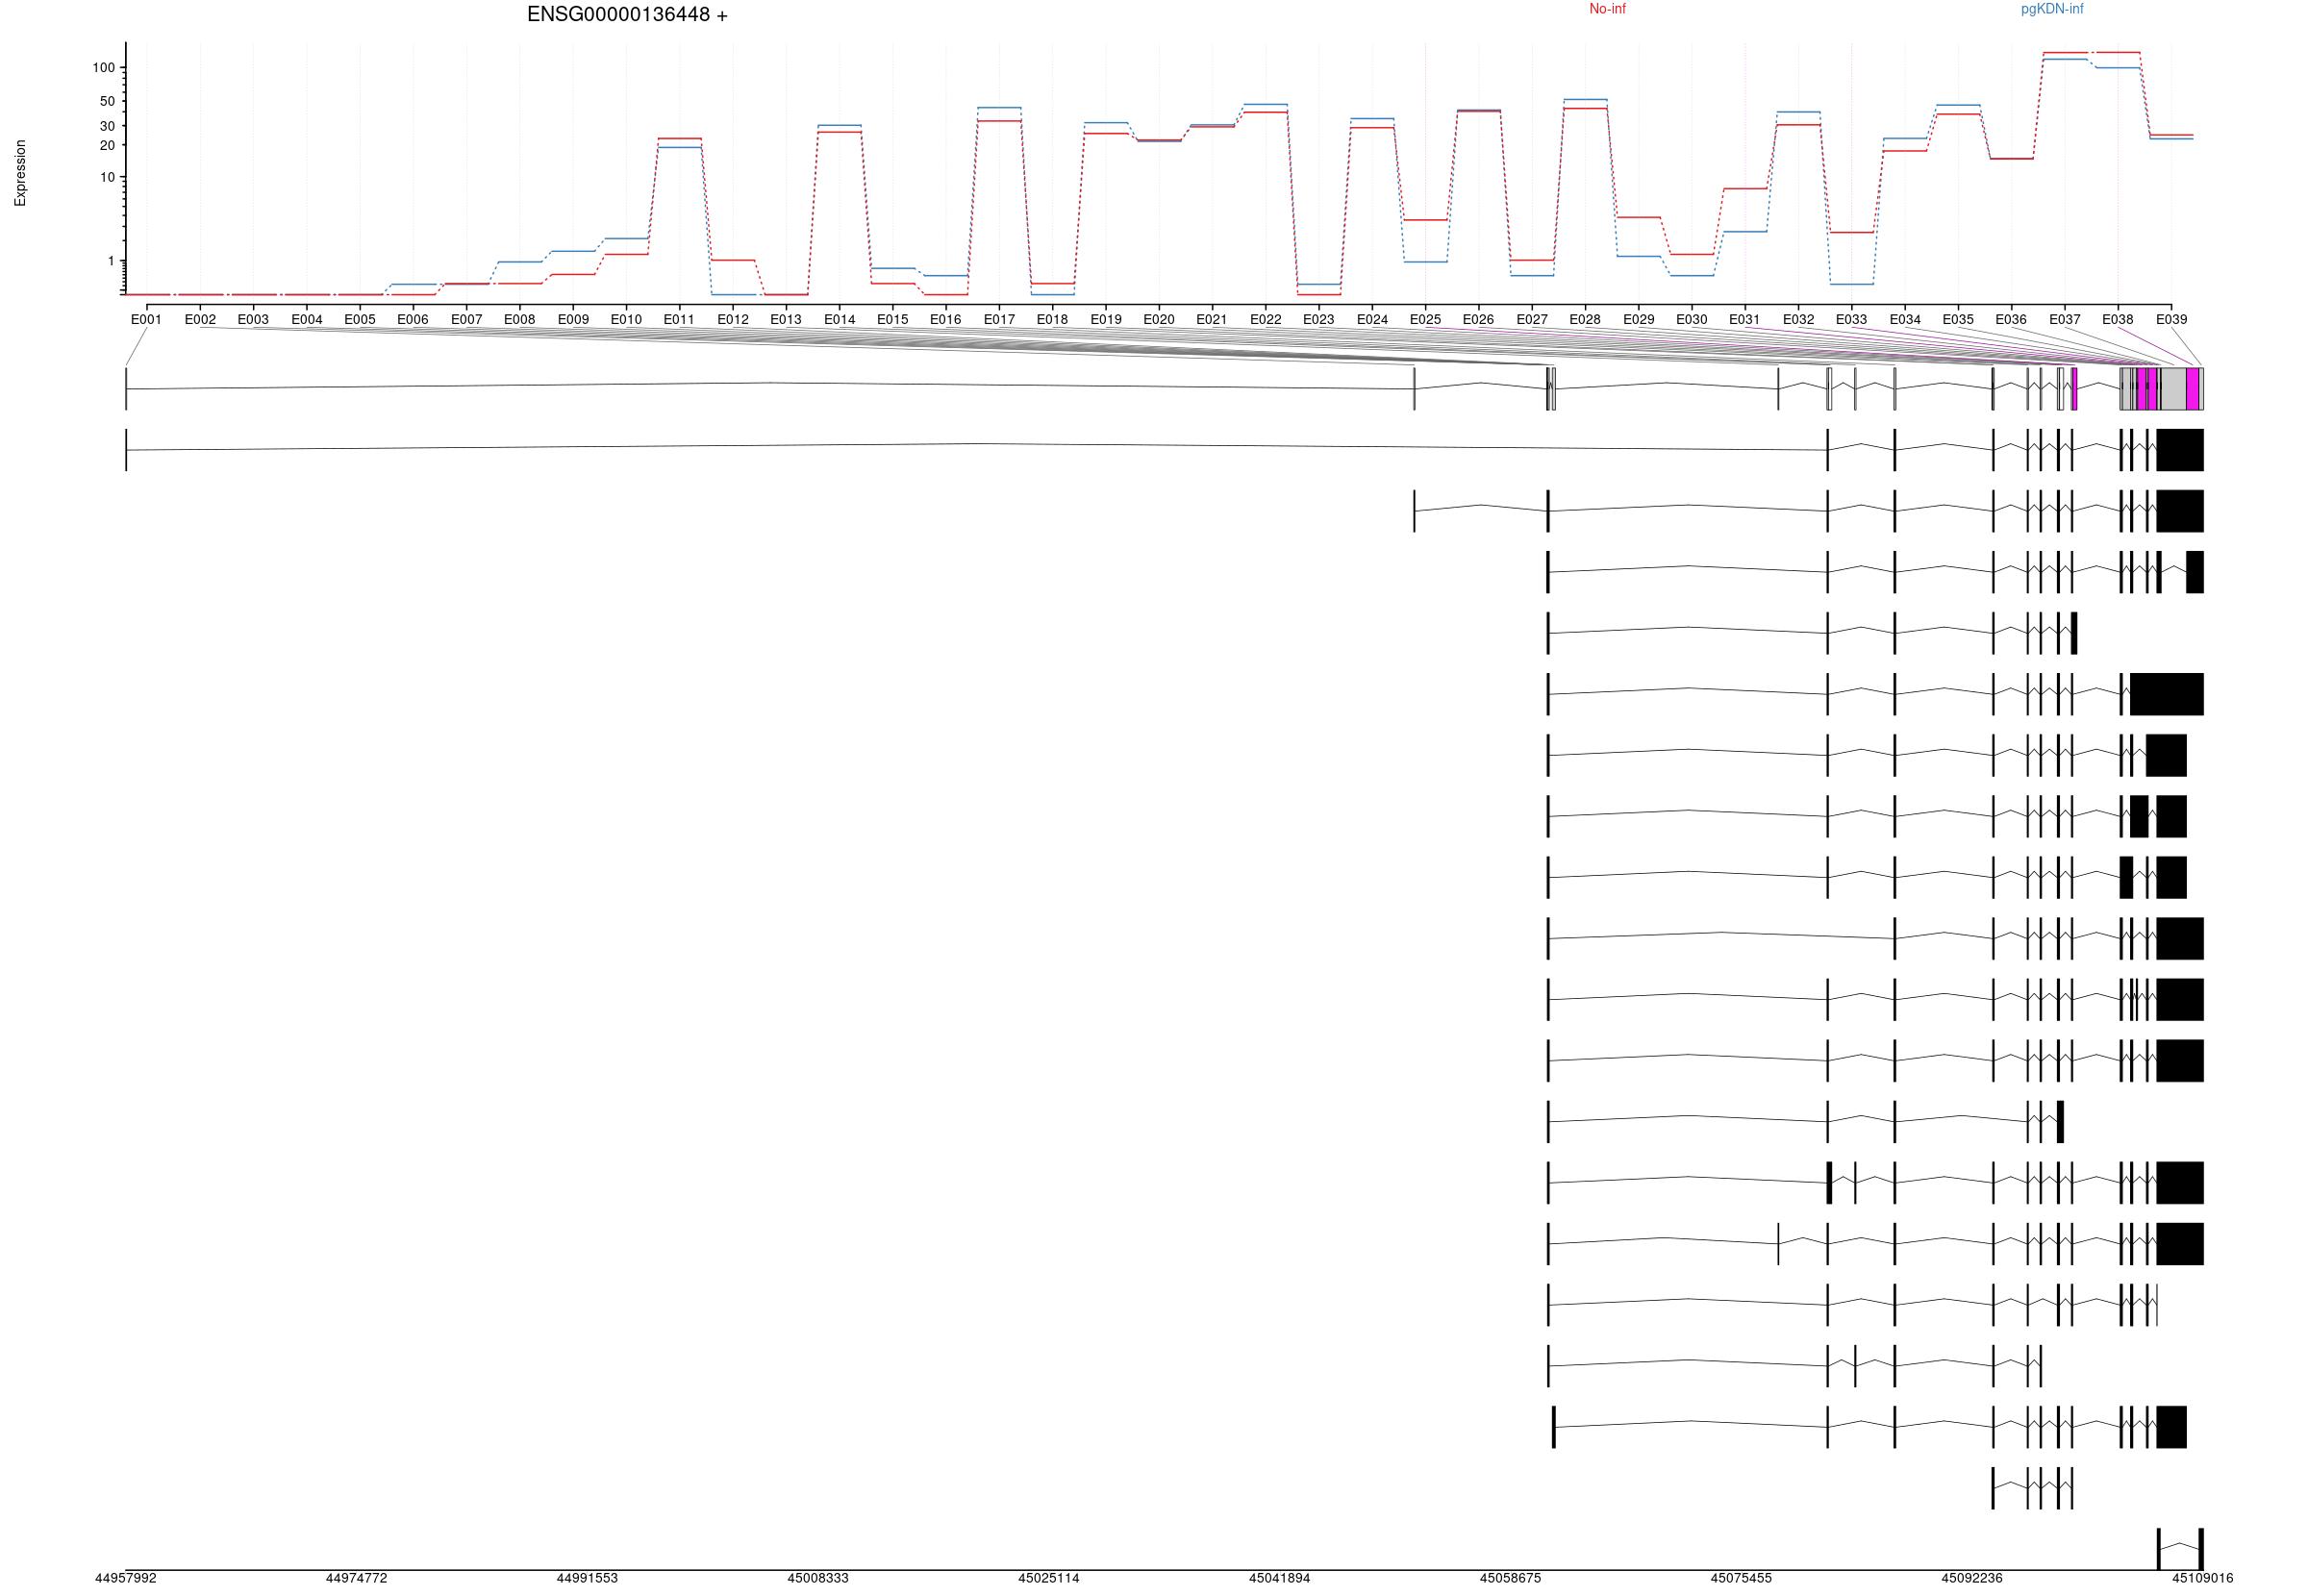This screenshot has height=1596, width=2308.
Task: Click the y-axis tick value 20
Action: (x=107, y=145)
